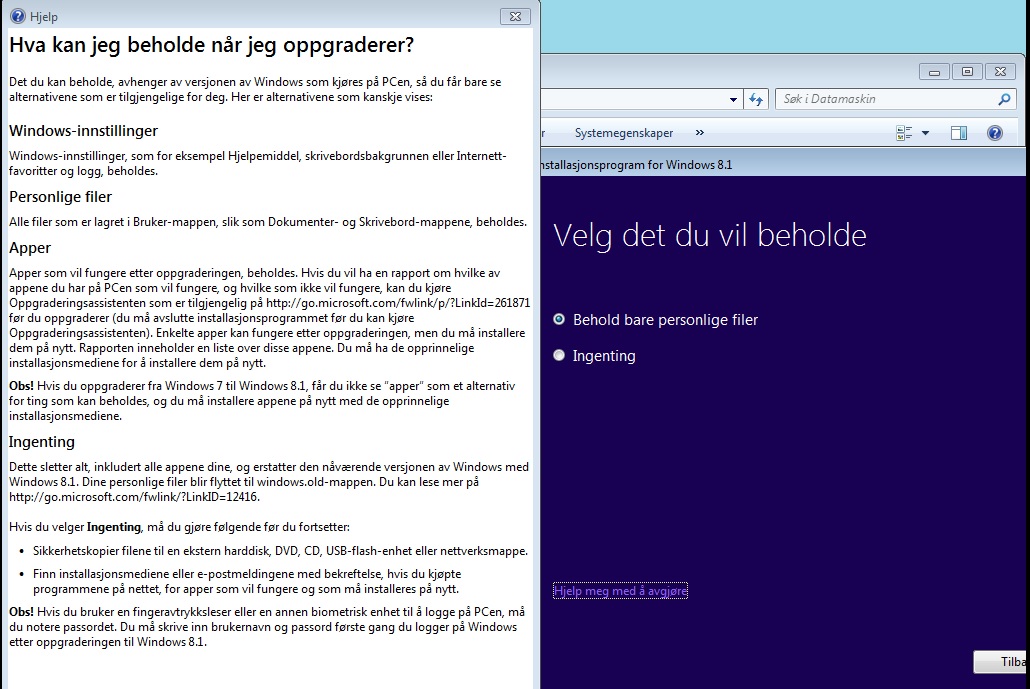Click the Windows 8.1 installer title bar

785,164
